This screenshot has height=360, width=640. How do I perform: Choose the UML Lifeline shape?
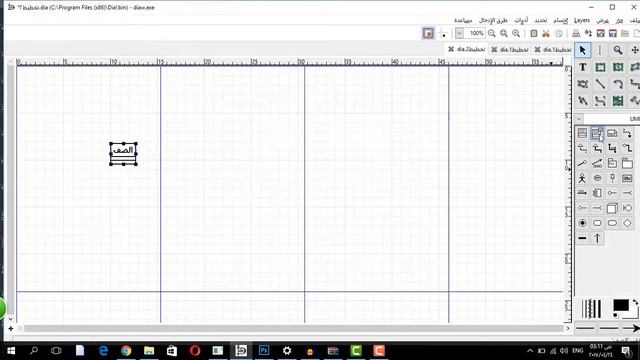[x=612, y=178]
